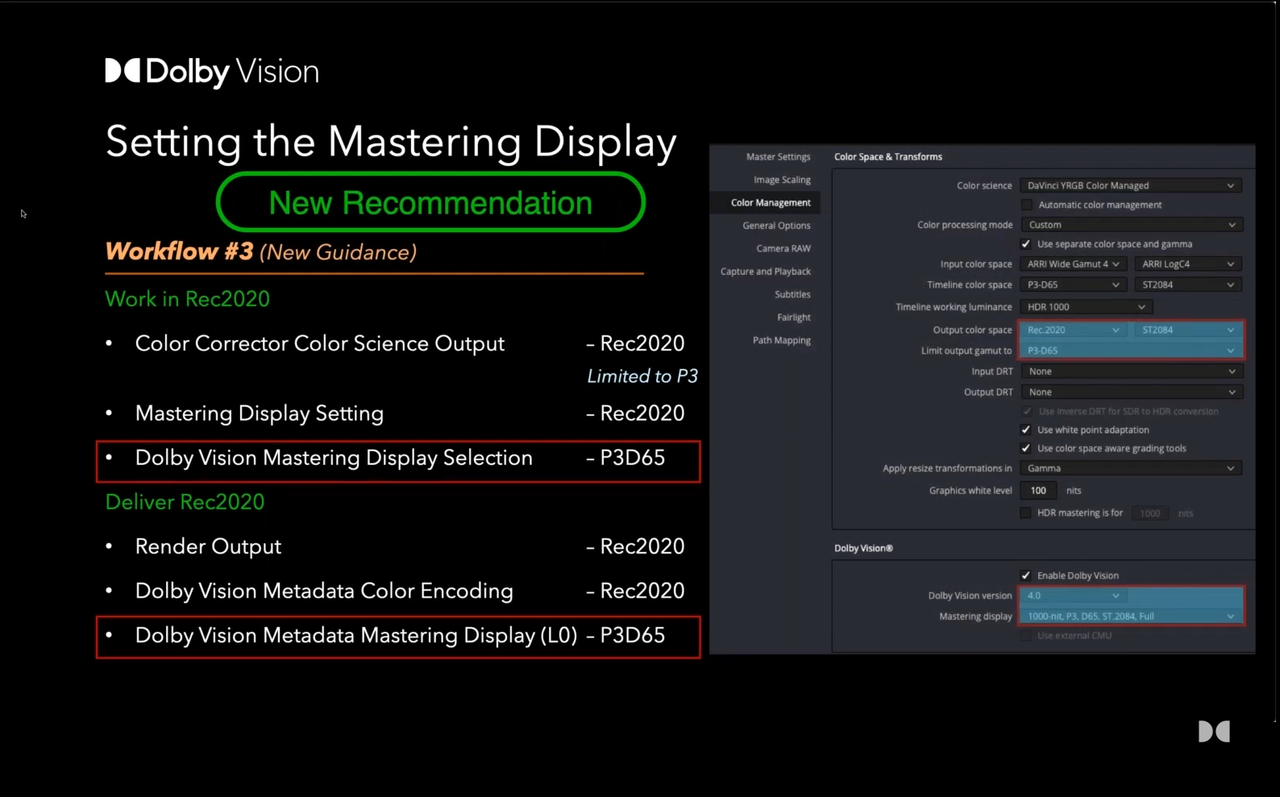Open the ARRI LogC4 input gamma dropdown

click(x=1188, y=264)
